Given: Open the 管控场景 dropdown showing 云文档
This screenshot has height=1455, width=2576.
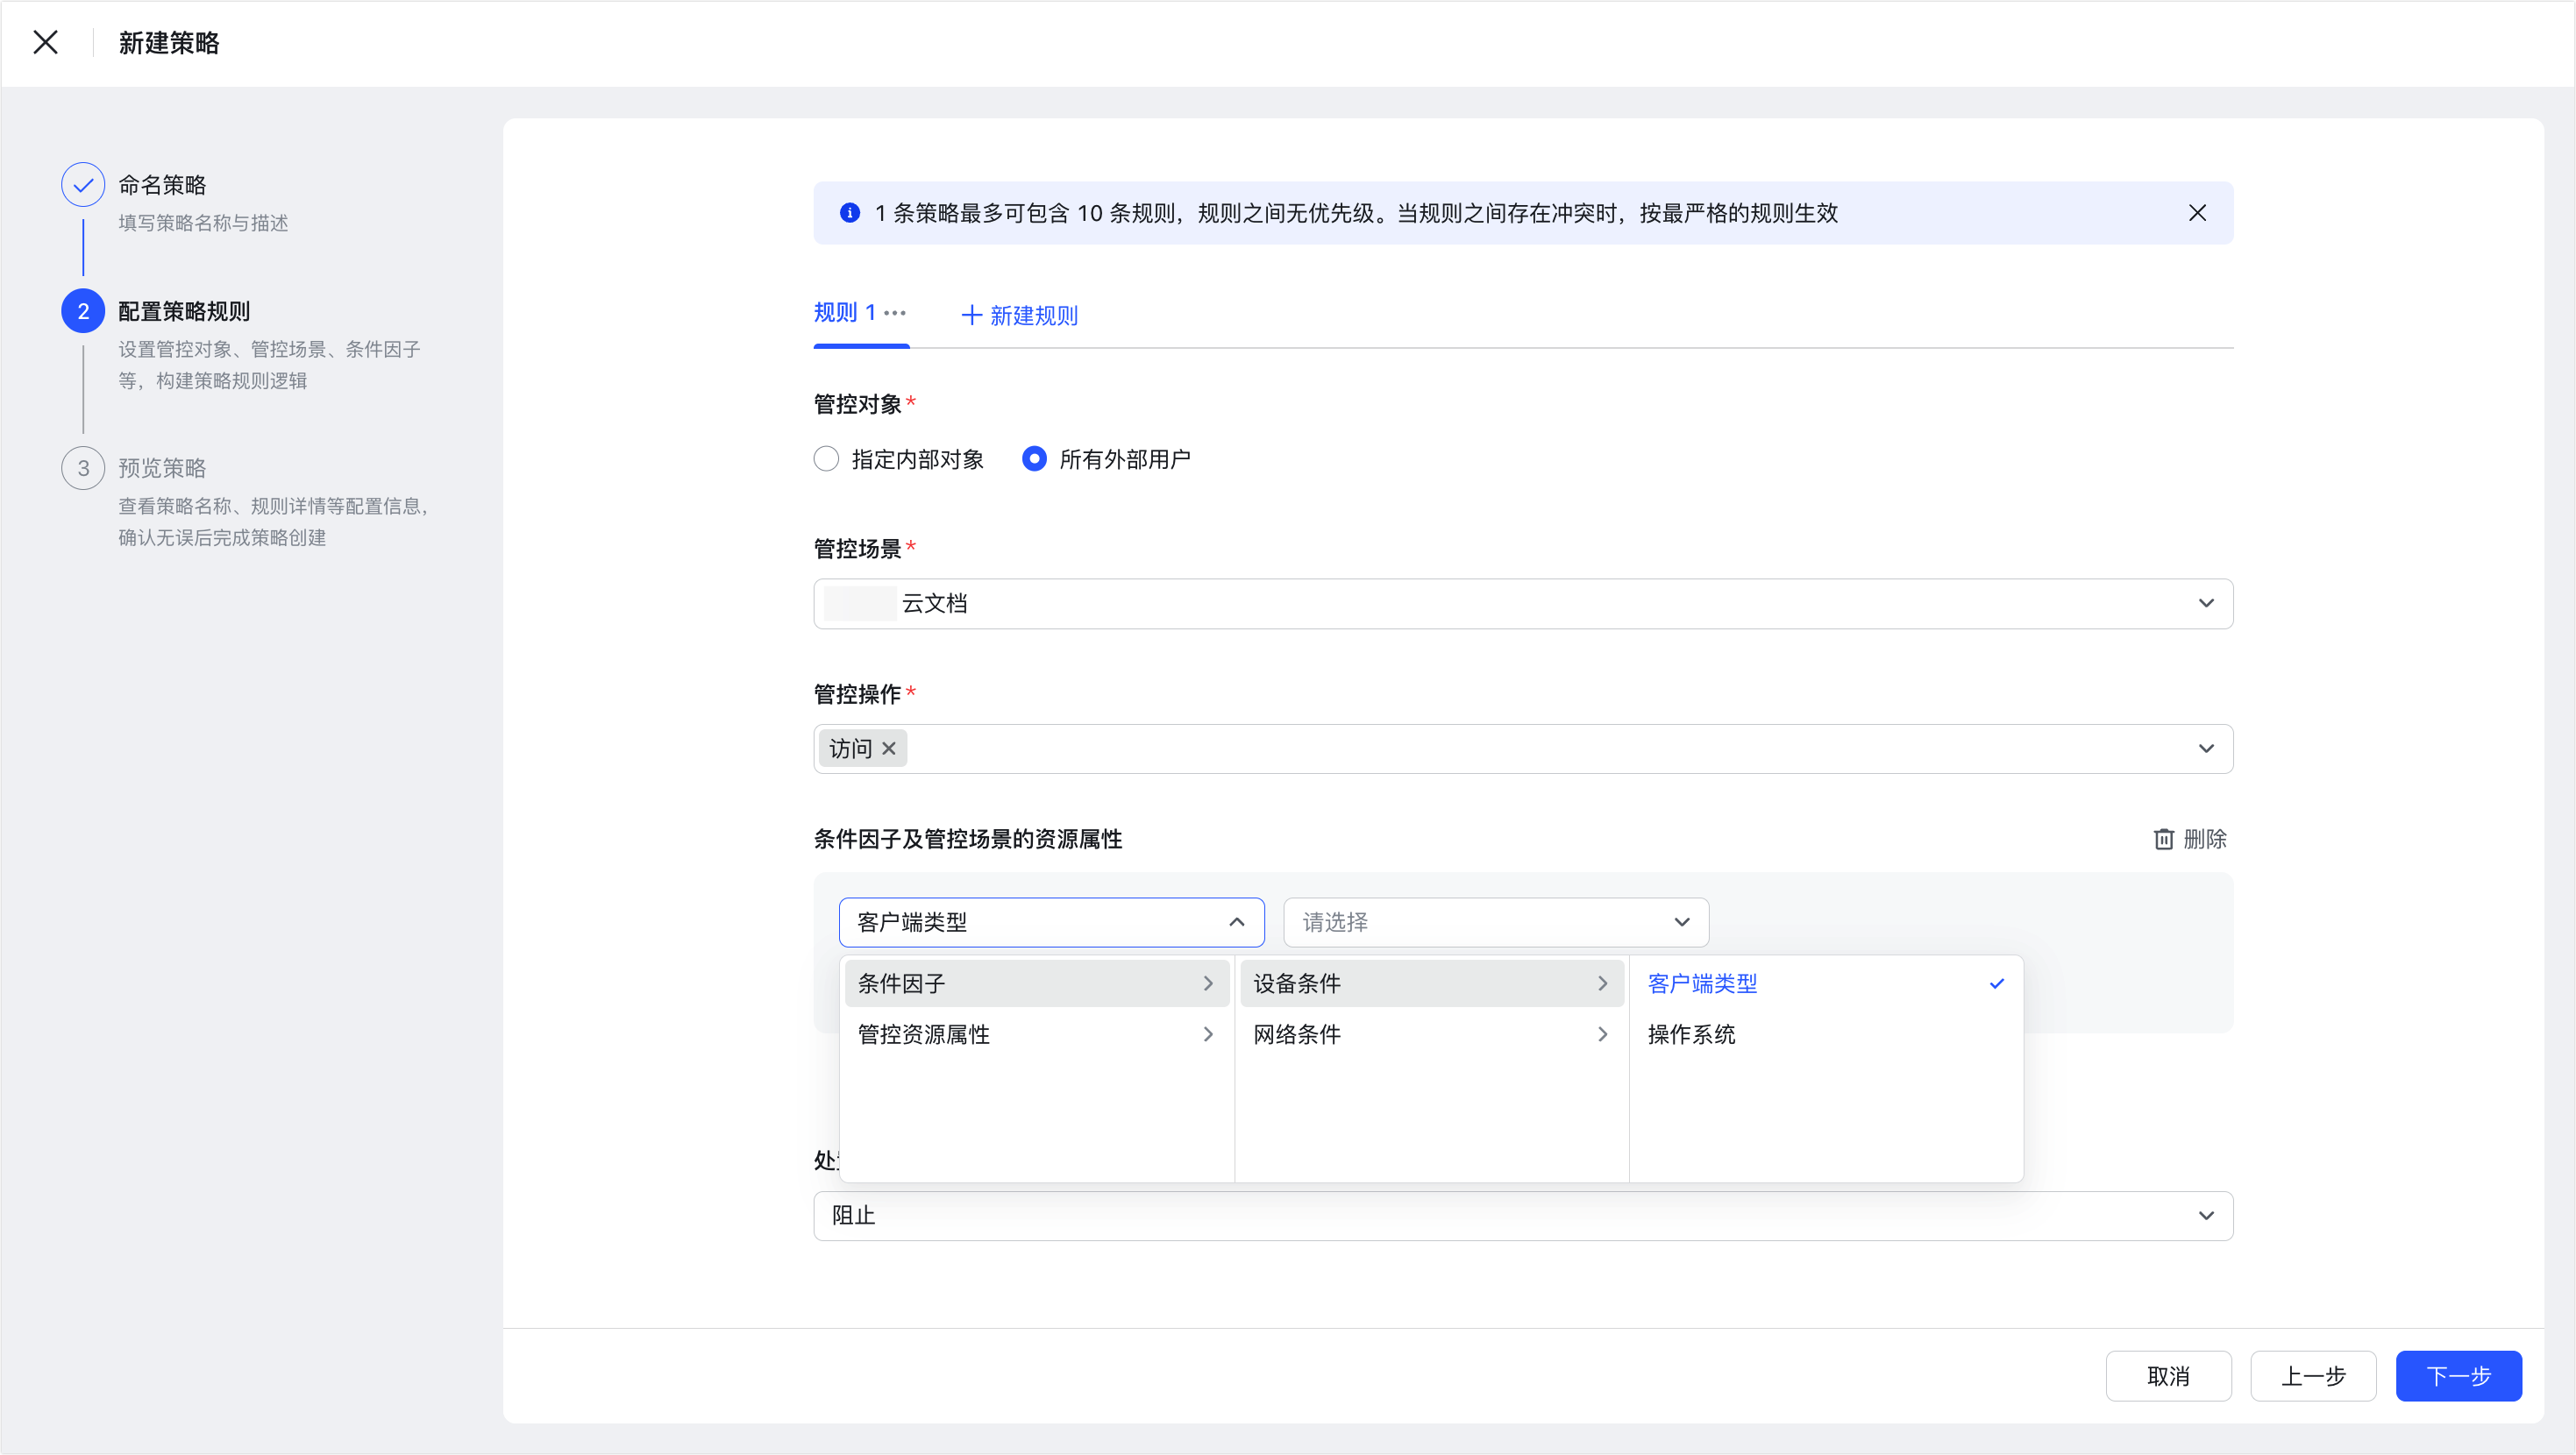Looking at the screenshot, I should click(x=1523, y=604).
